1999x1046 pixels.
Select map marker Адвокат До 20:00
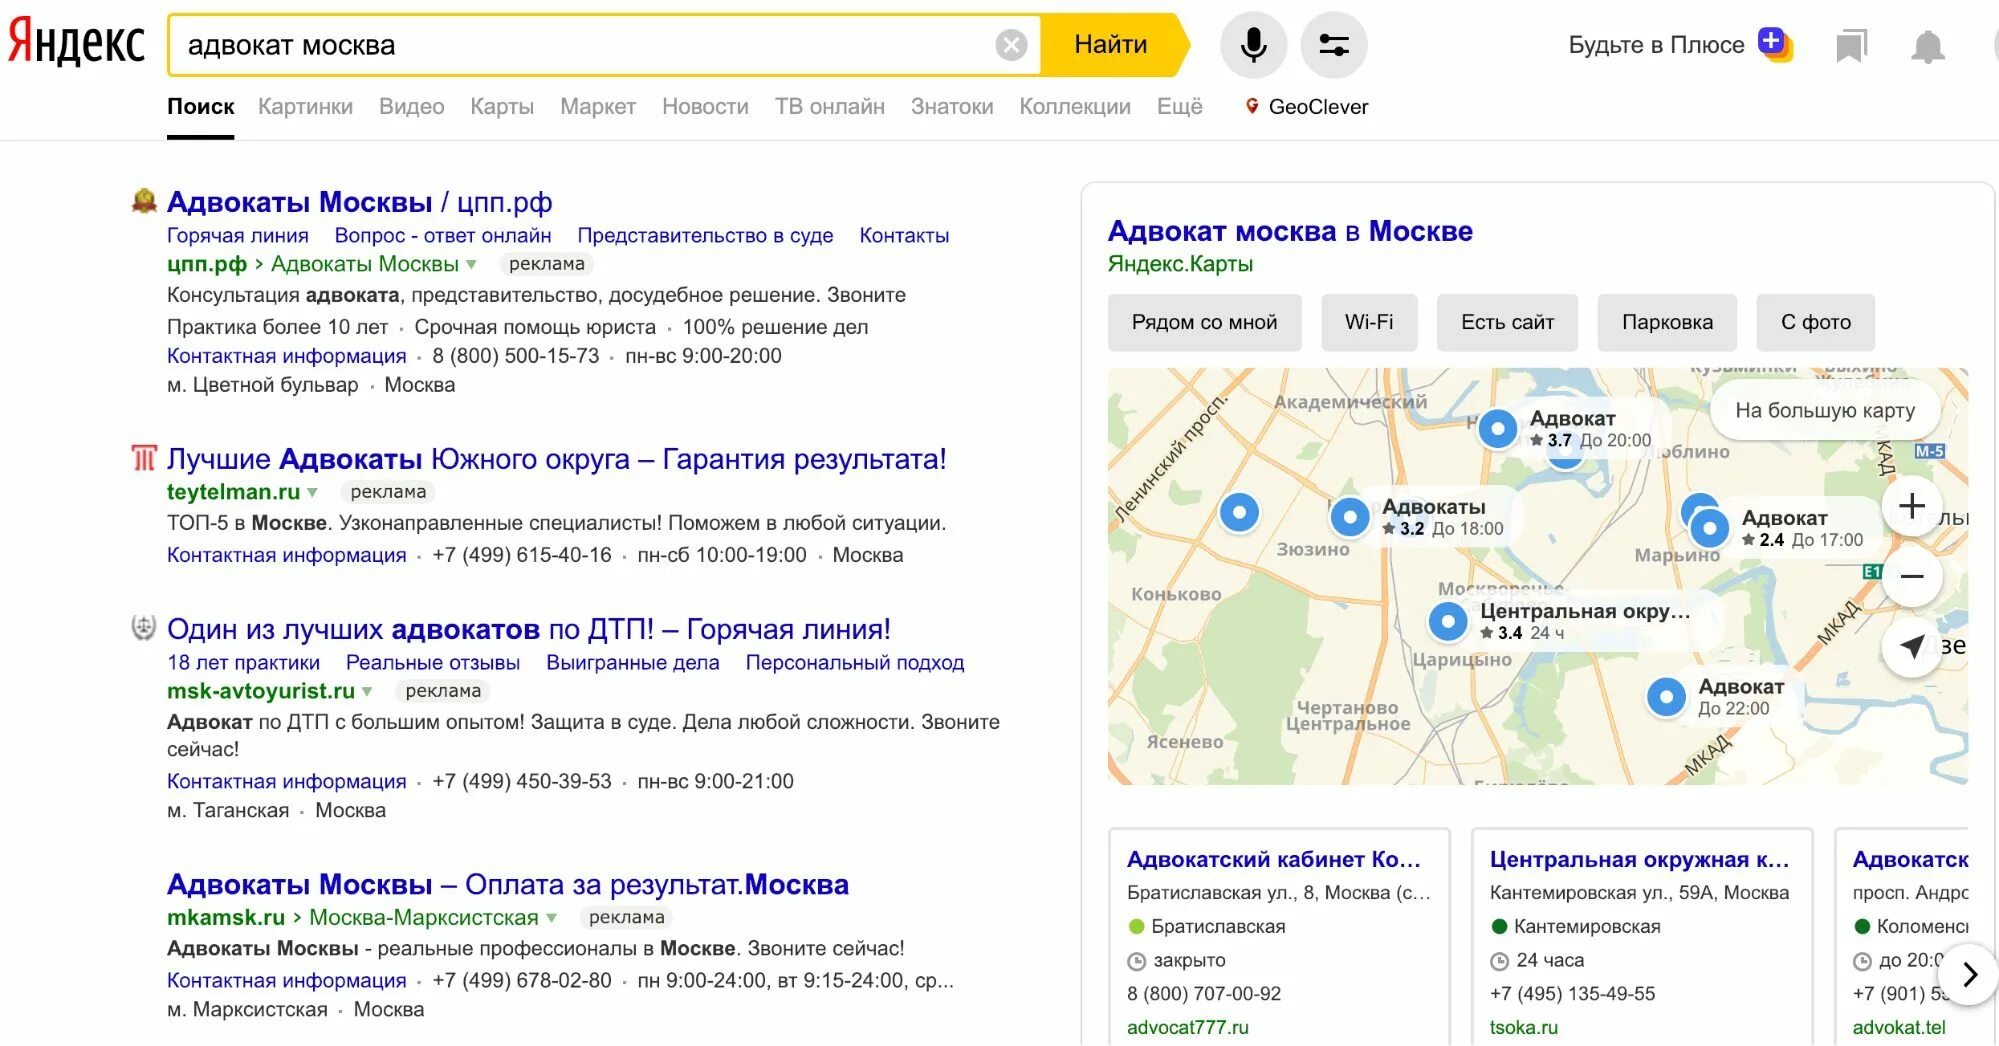tap(1497, 429)
